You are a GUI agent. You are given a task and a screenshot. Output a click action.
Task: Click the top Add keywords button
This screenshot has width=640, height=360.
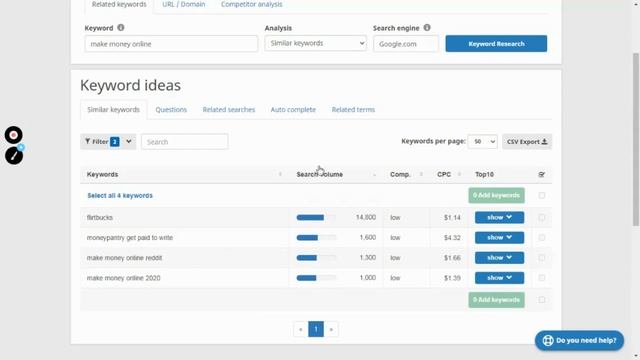(496, 195)
